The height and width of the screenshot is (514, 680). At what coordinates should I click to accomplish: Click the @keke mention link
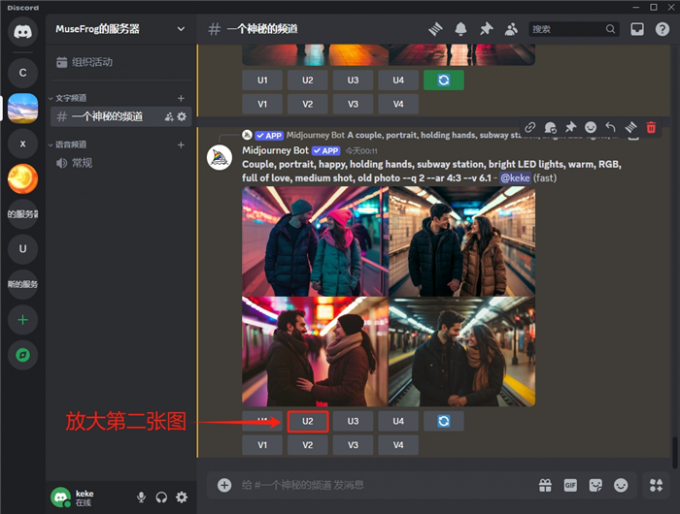[515, 178]
